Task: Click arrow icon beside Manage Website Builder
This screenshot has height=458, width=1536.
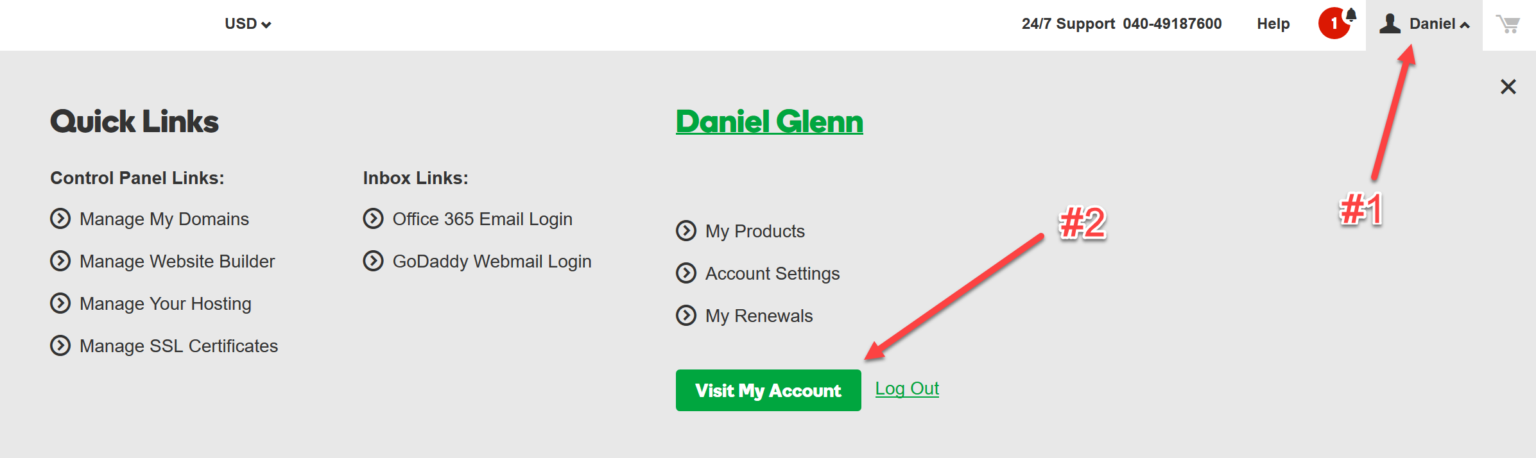Action: pos(60,261)
